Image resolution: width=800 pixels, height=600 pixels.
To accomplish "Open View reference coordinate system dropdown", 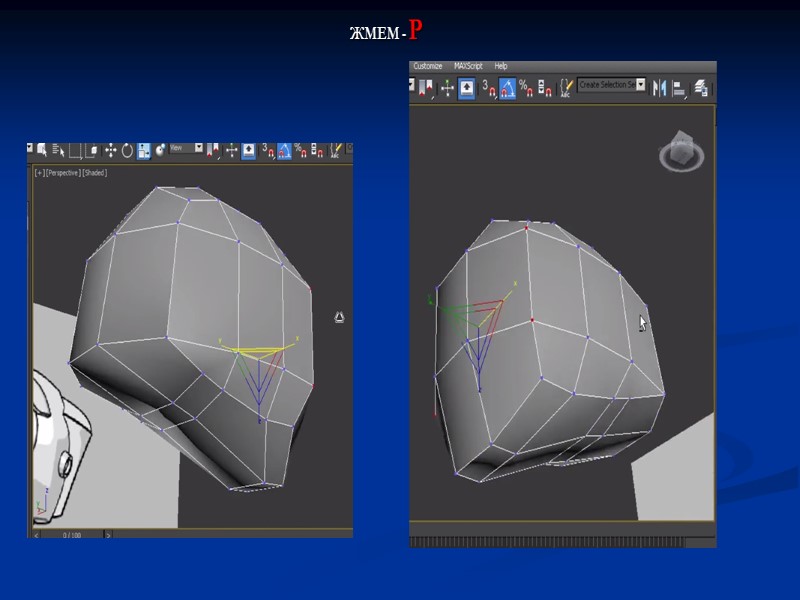I will [x=186, y=148].
